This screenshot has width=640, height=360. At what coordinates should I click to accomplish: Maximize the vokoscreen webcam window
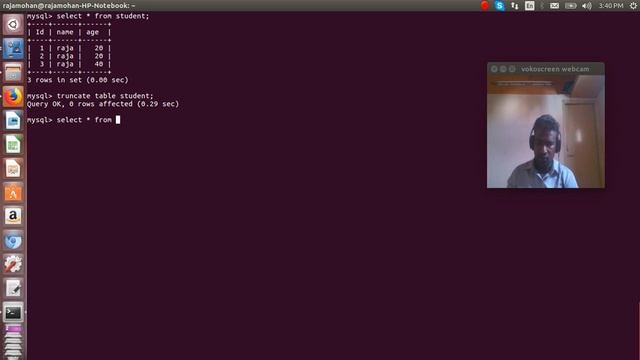(x=512, y=69)
